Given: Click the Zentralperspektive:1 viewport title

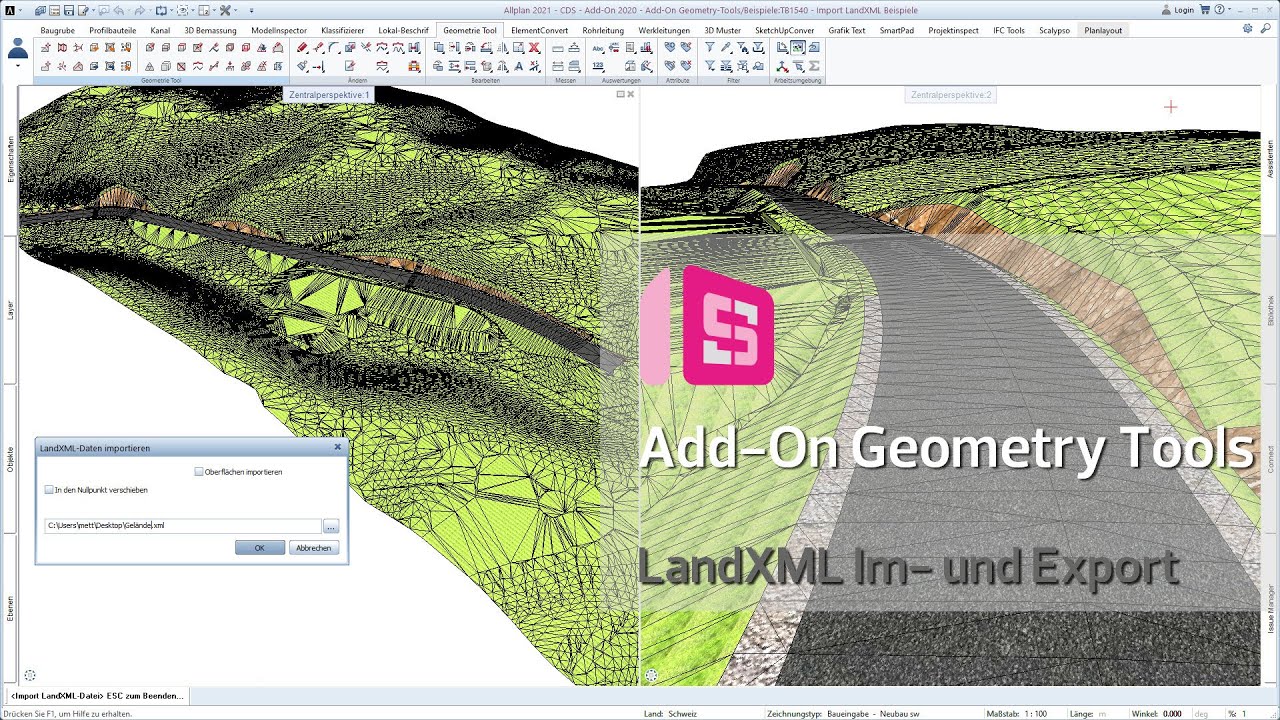Looking at the screenshot, I should 329,95.
